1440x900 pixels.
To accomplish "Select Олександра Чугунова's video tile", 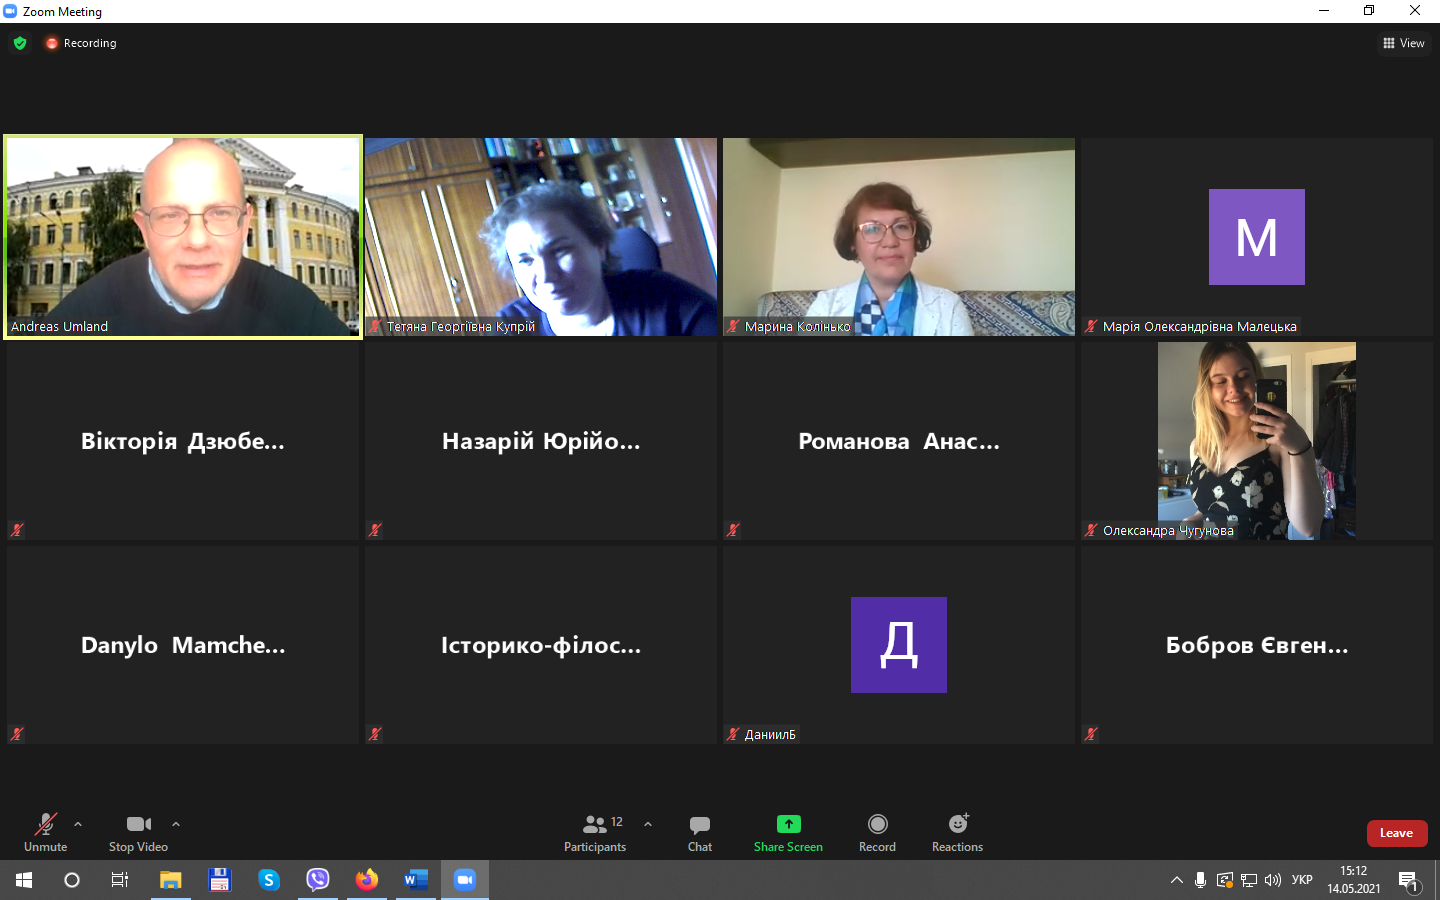I will (1256, 441).
